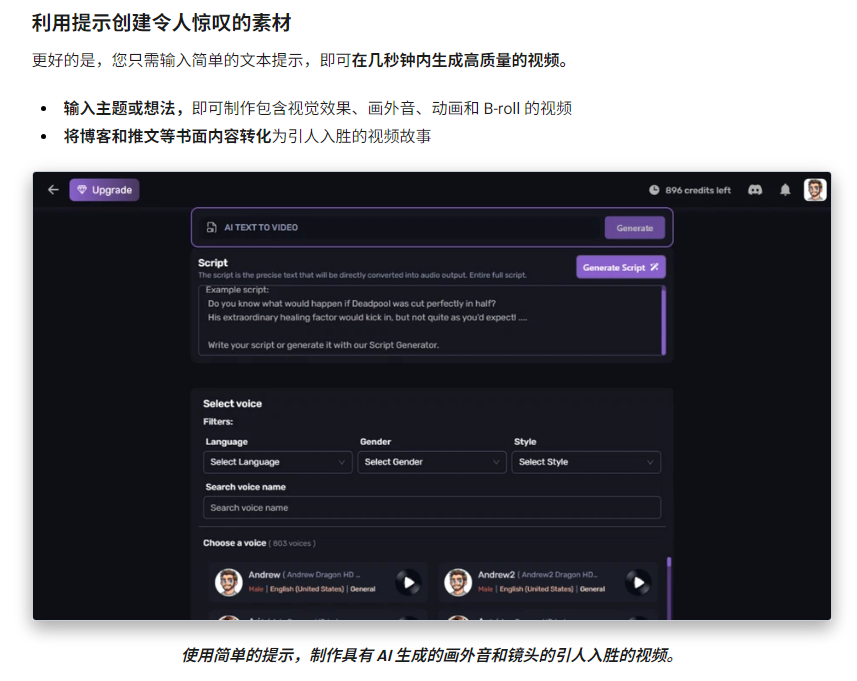The width and height of the screenshot is (857, 681).
Task: Select Andrew's voice avatar
Action: click(229, 582)
